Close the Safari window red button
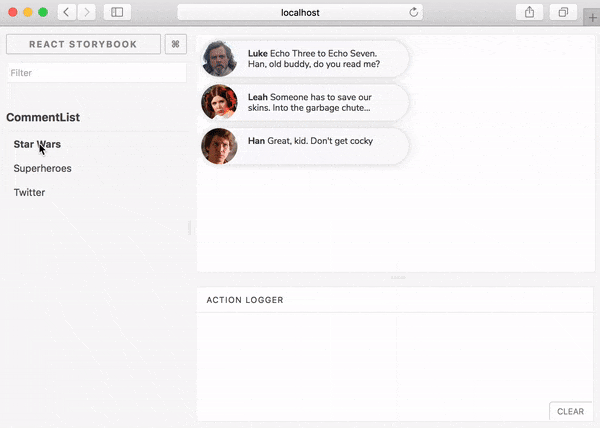 pyautogui.click(x=13, y=12)
